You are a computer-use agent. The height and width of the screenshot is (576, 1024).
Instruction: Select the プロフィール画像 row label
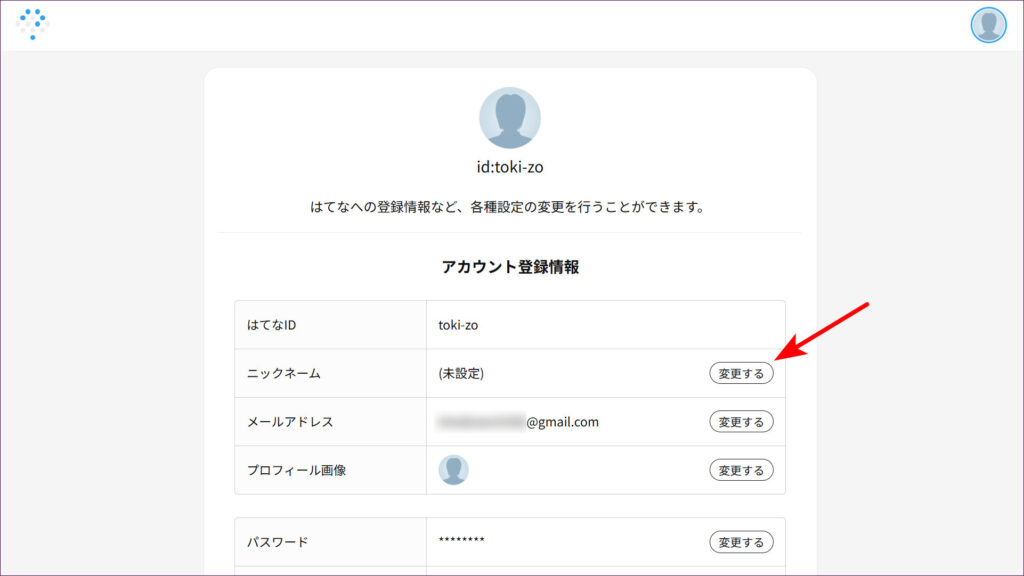pos(296,470)
